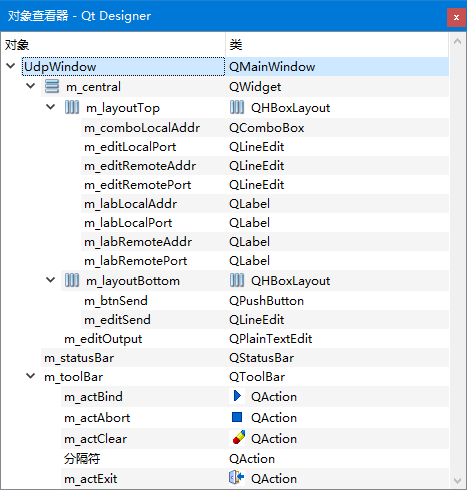Collapse the UdpWindow root node
The image size is (467, 490).
coord(11,66)
